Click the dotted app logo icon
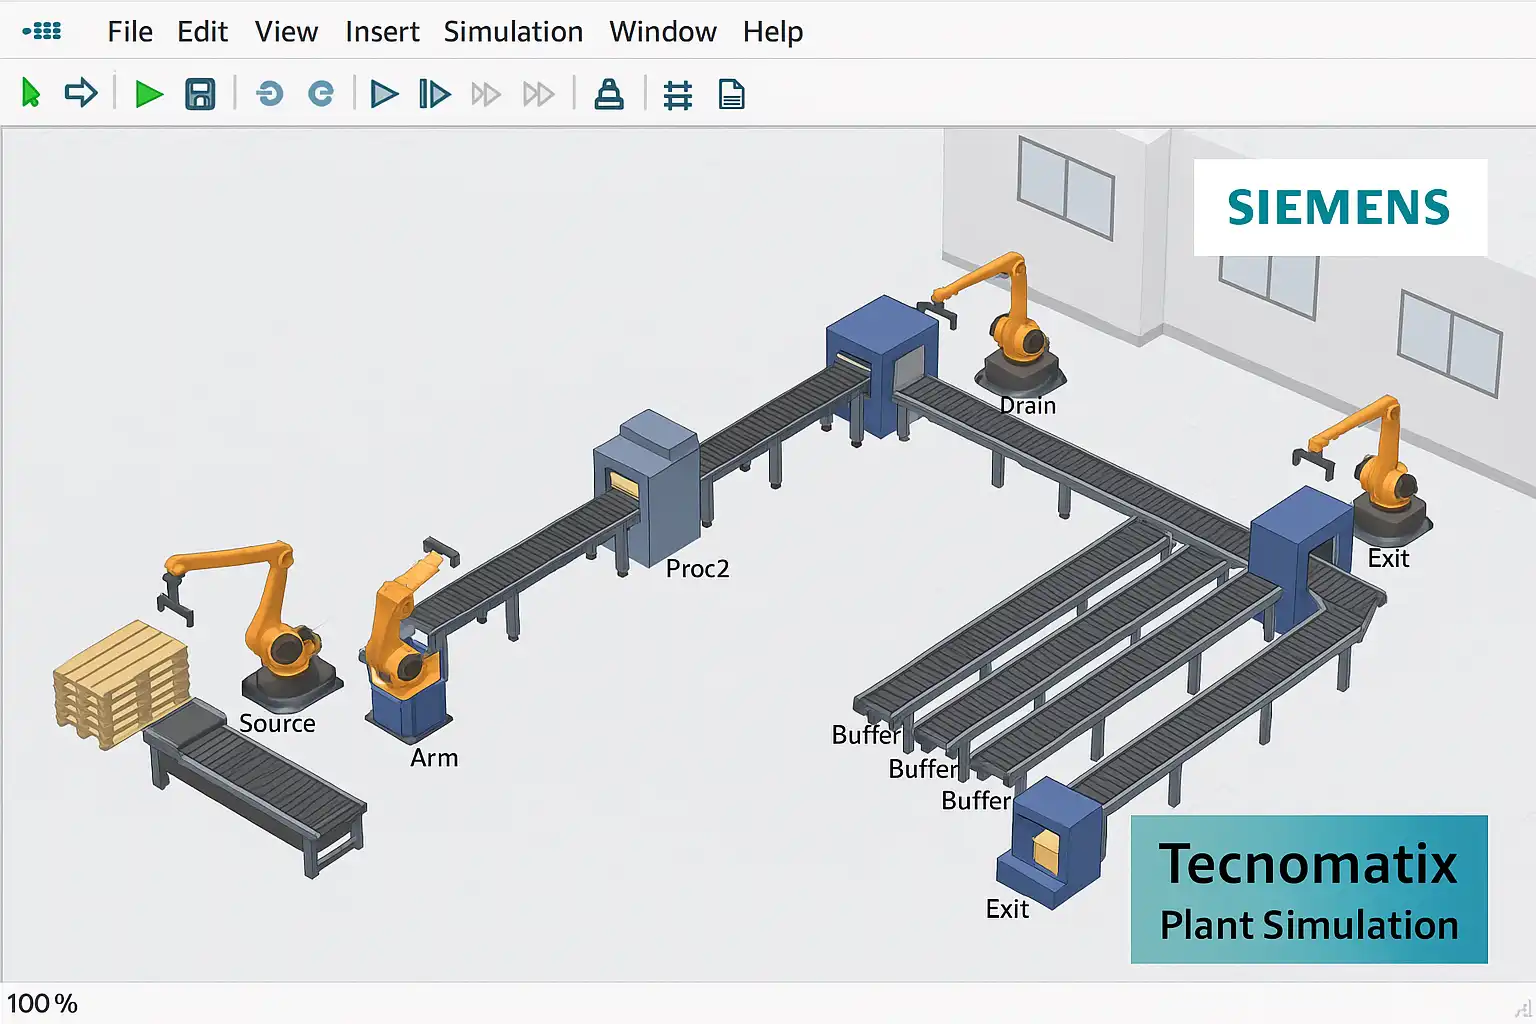The height and width of the screenshot is (1024, 1536). point(42,31)
